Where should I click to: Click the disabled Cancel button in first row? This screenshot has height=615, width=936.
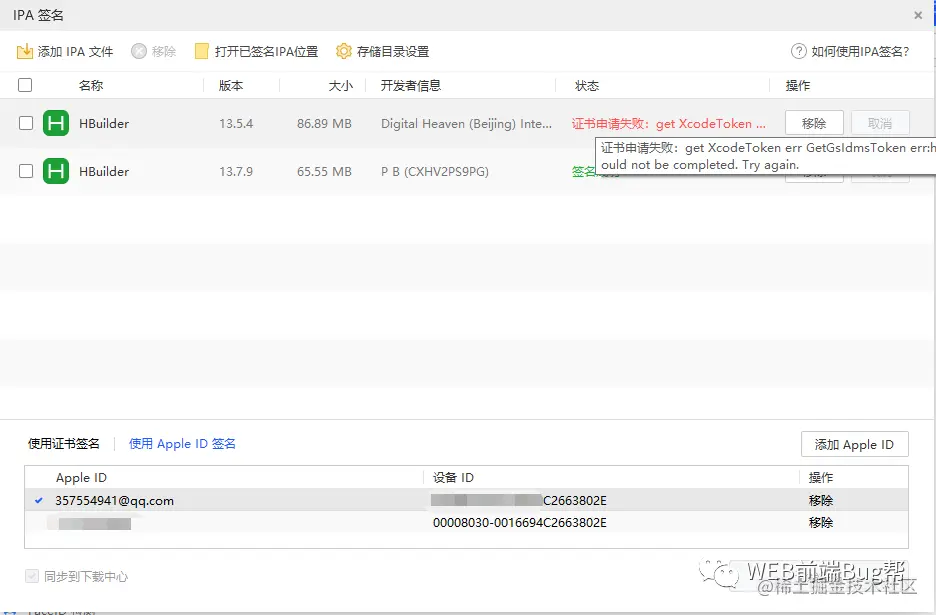point(880,124)
